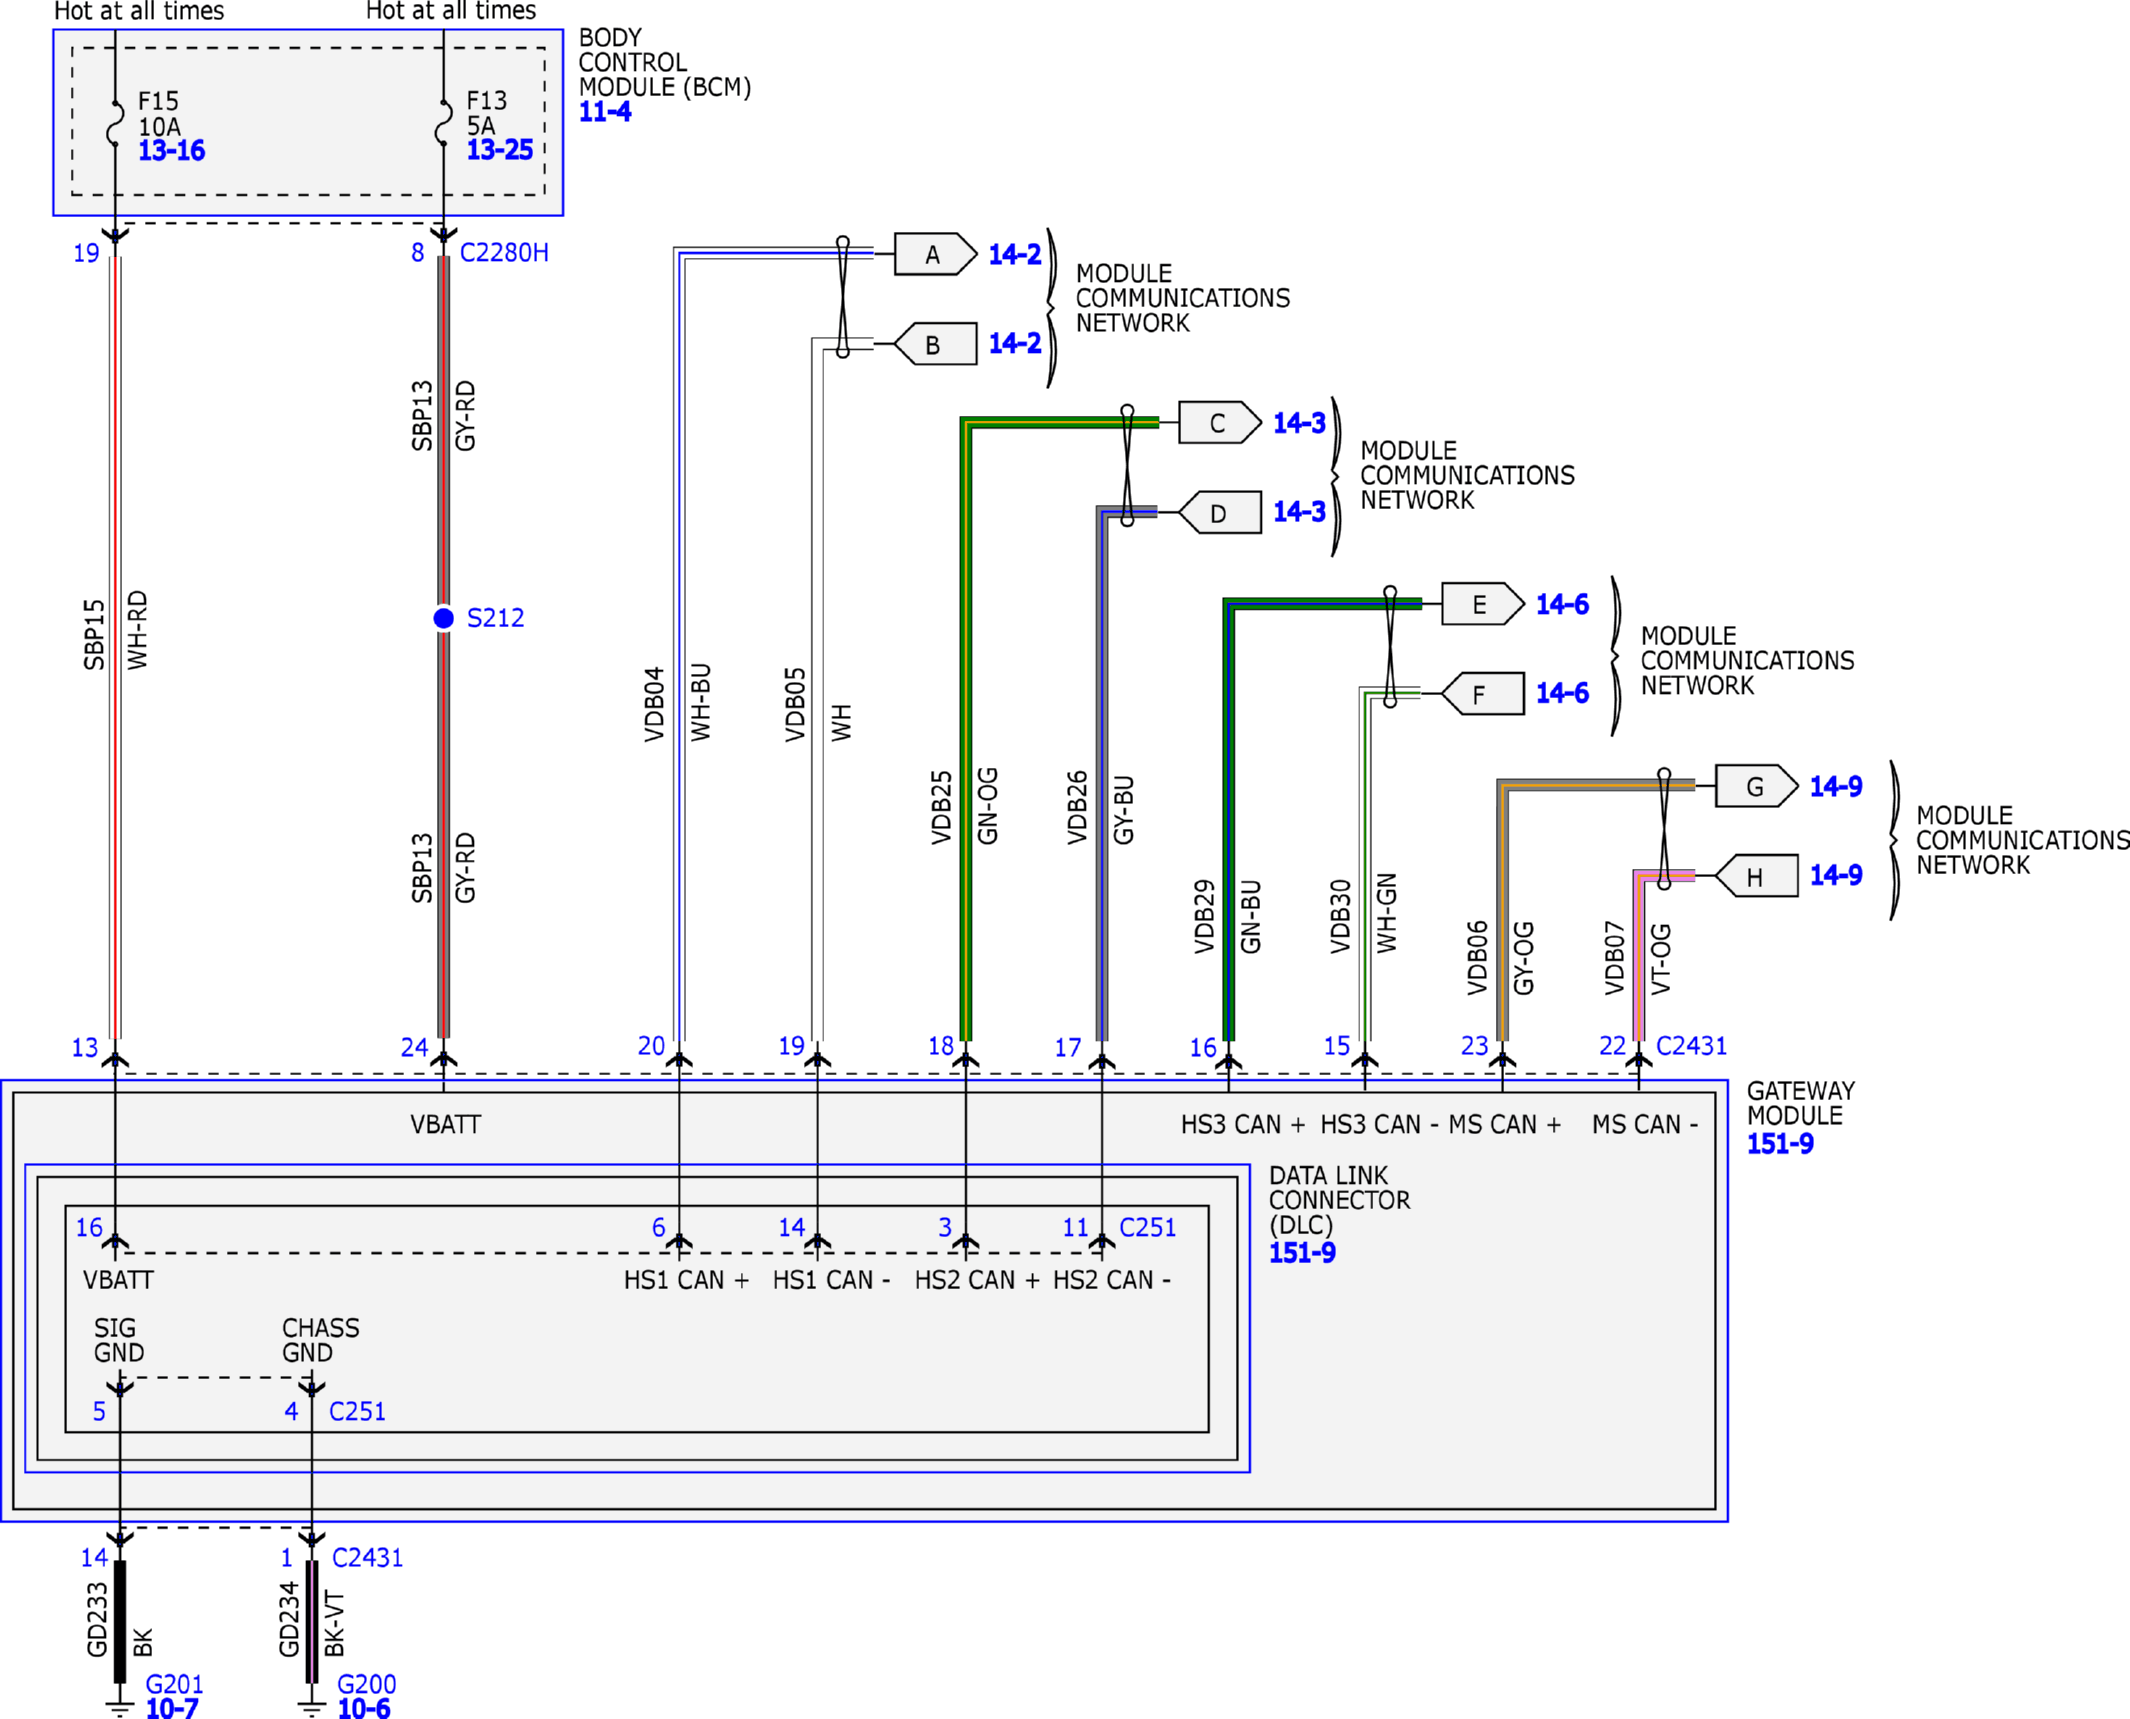Screen dimensions: 2130x1719
Task: Select off-page connector arrow G
Action: point(1757,786)
